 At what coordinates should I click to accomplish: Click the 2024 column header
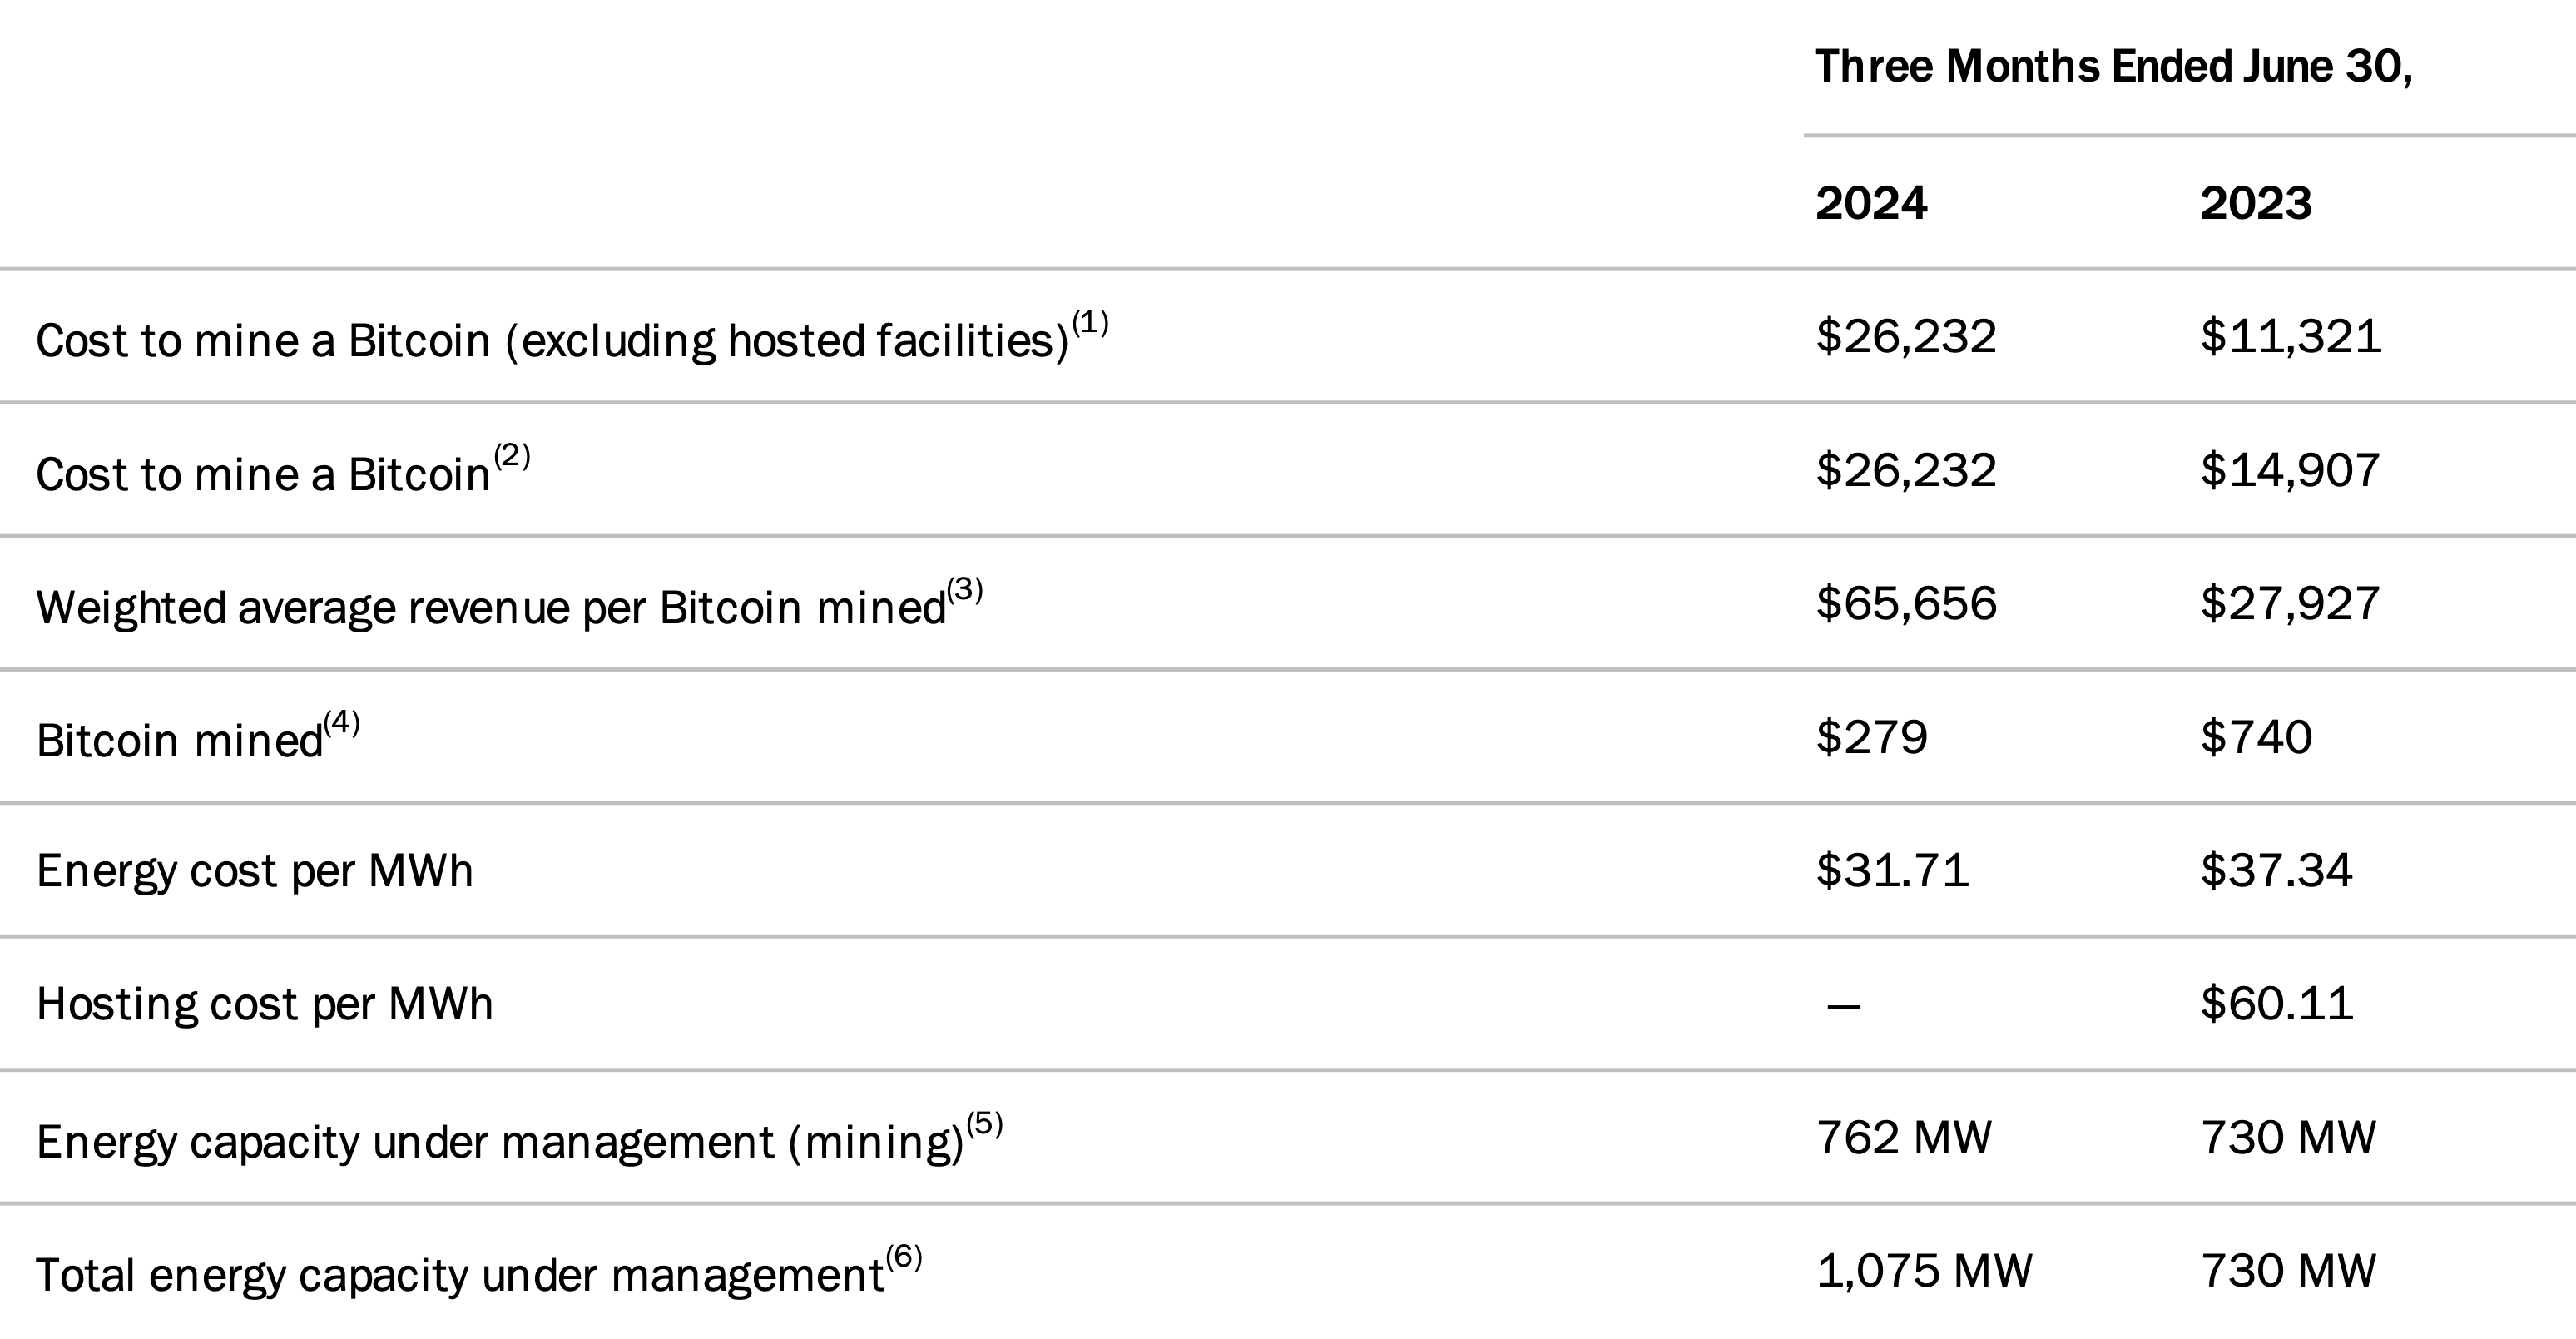[1871, 204]
